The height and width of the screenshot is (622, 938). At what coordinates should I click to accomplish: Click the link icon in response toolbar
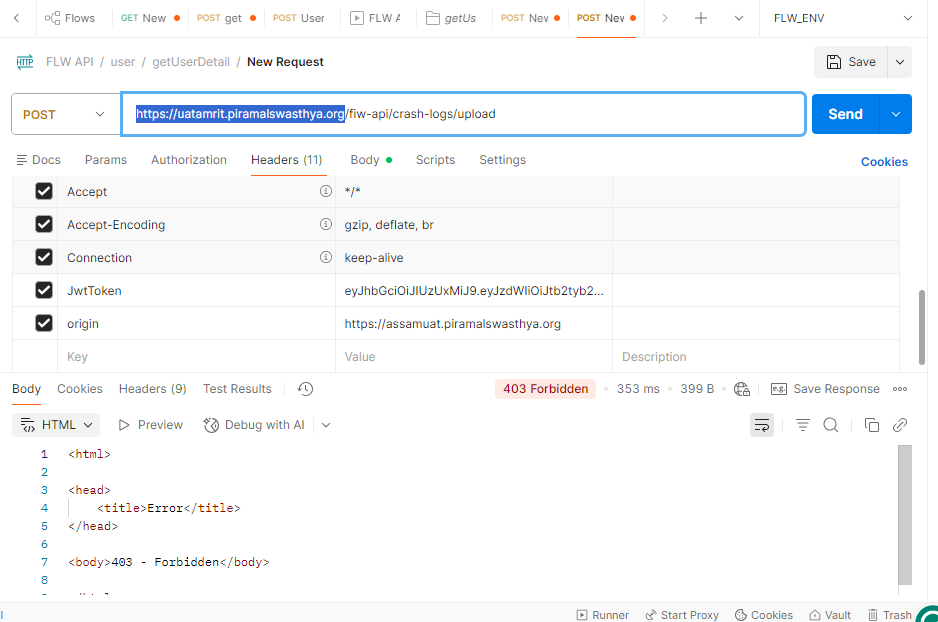pos(900,425)
